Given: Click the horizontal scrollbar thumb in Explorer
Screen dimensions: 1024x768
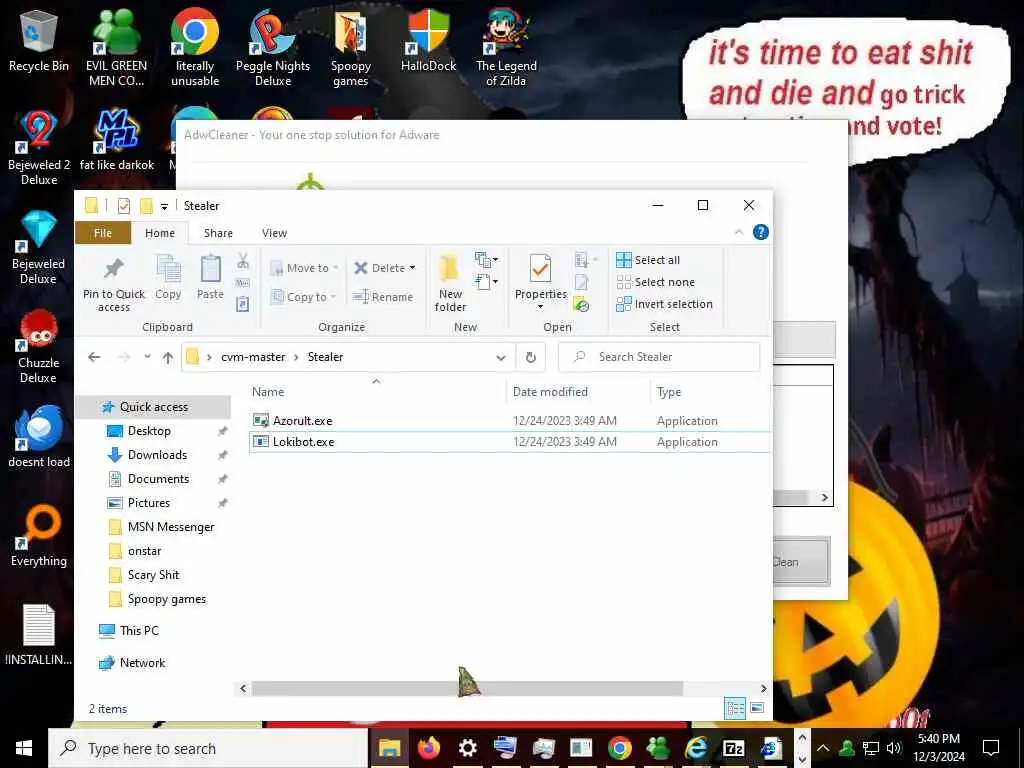Looking at the screenshot, I should click(x=467, y=688).
